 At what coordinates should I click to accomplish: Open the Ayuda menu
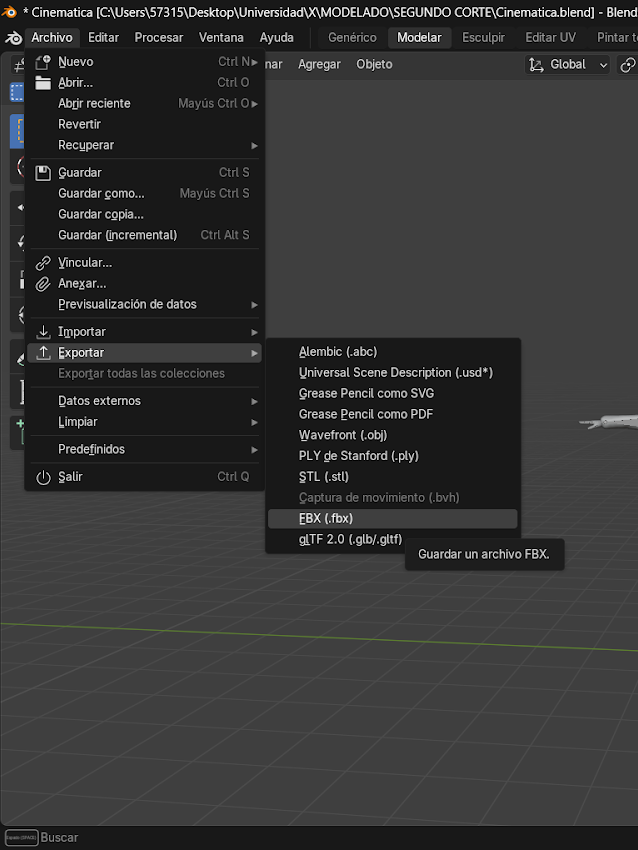276,37
